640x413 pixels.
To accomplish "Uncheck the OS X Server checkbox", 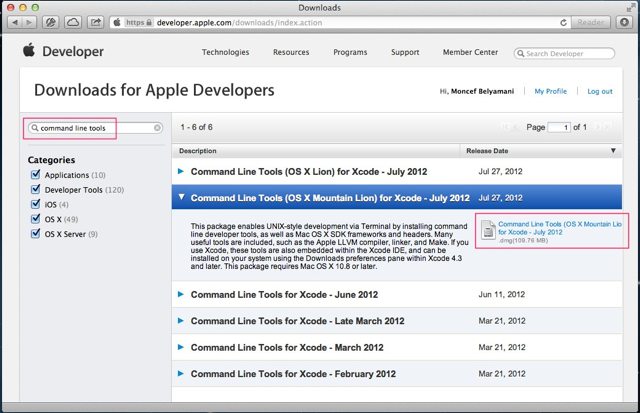I will click(x=36, y=234).
